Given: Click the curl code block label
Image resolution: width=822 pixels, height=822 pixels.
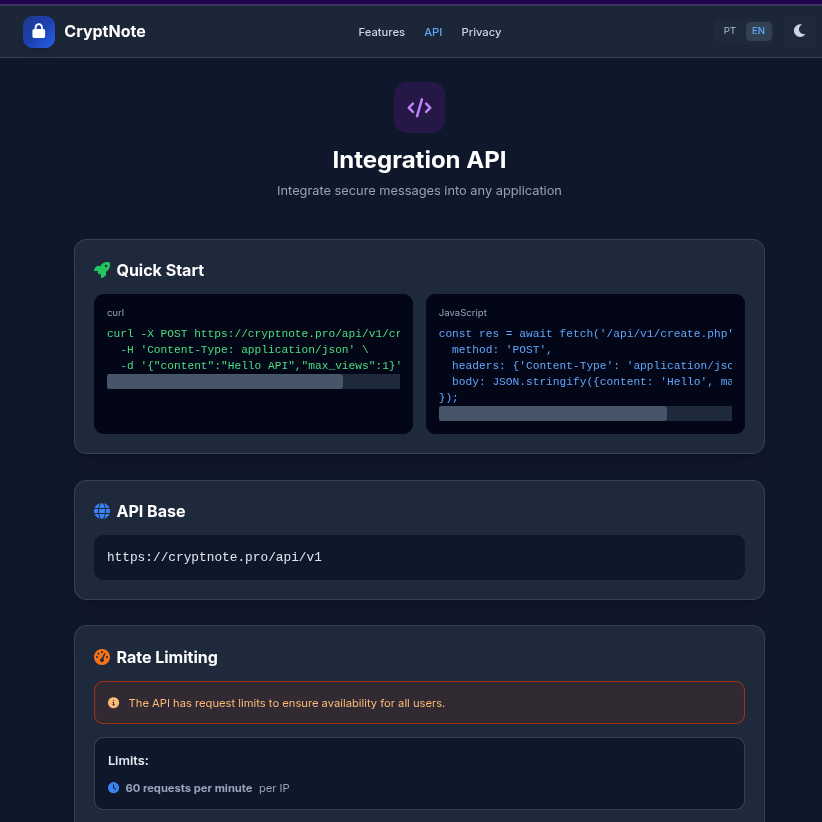Looking at the screenshot, I should point(115,313).
